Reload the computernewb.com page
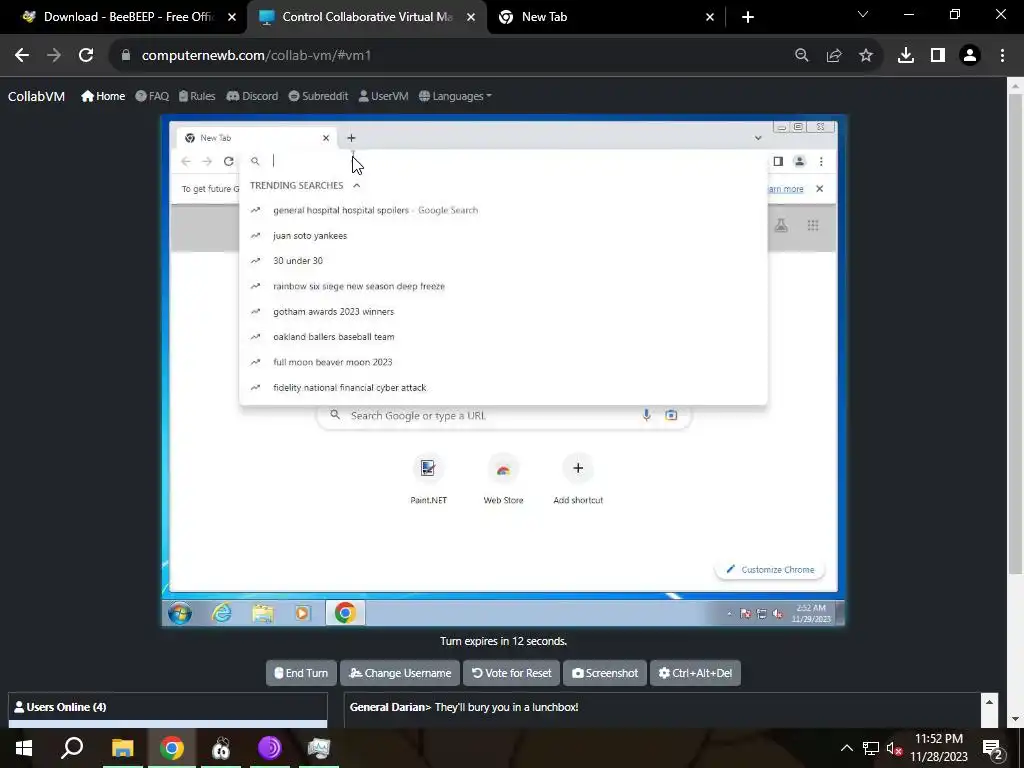The height and width of the screenshot is (768, 1024). (x=86, y=56)
